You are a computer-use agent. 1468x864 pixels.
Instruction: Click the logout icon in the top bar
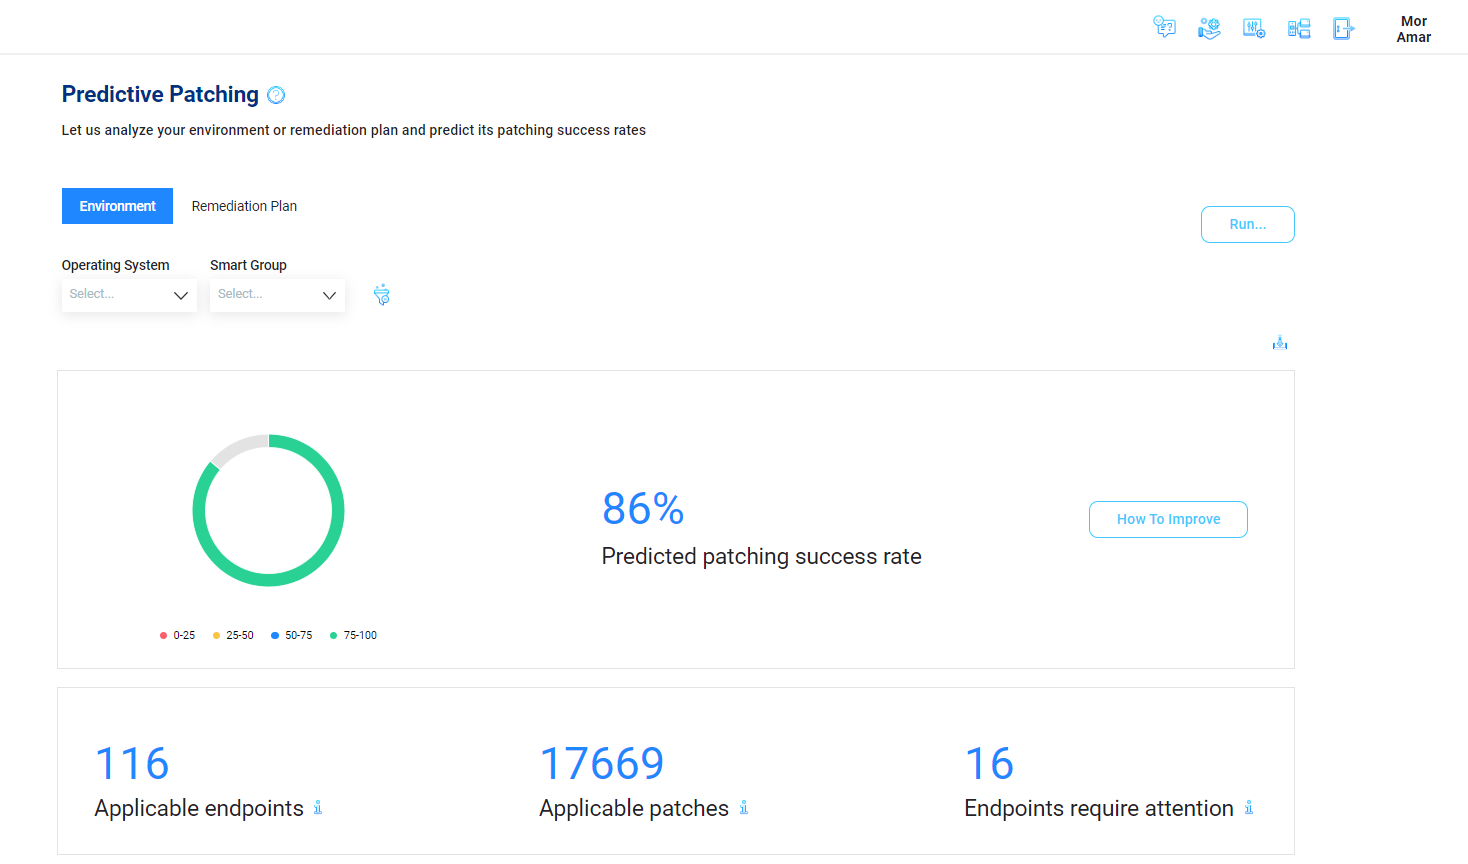pyautogui.click(x=1343, y=27)
